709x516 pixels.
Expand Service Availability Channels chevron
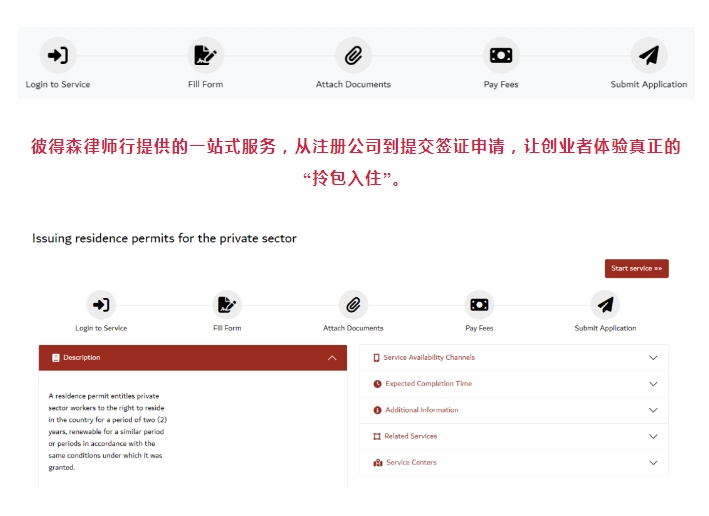pyautogui.click(x=653, y=358)
